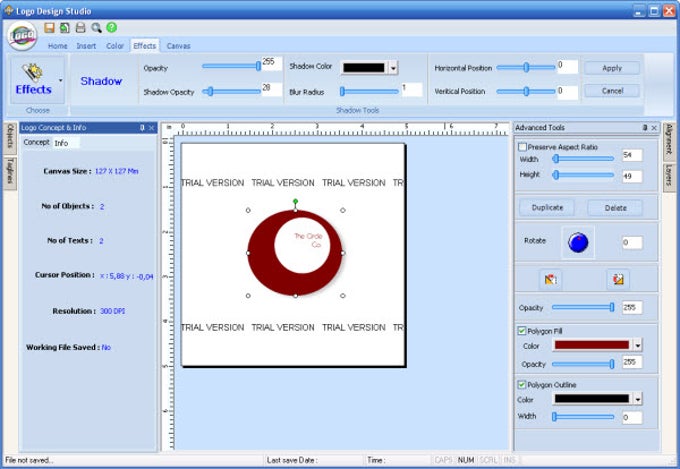The width and height of the screenshot is (680, 469).
Task: Open the Polygon Fill color dropdown arrow
Action: (x=638, y=345)
